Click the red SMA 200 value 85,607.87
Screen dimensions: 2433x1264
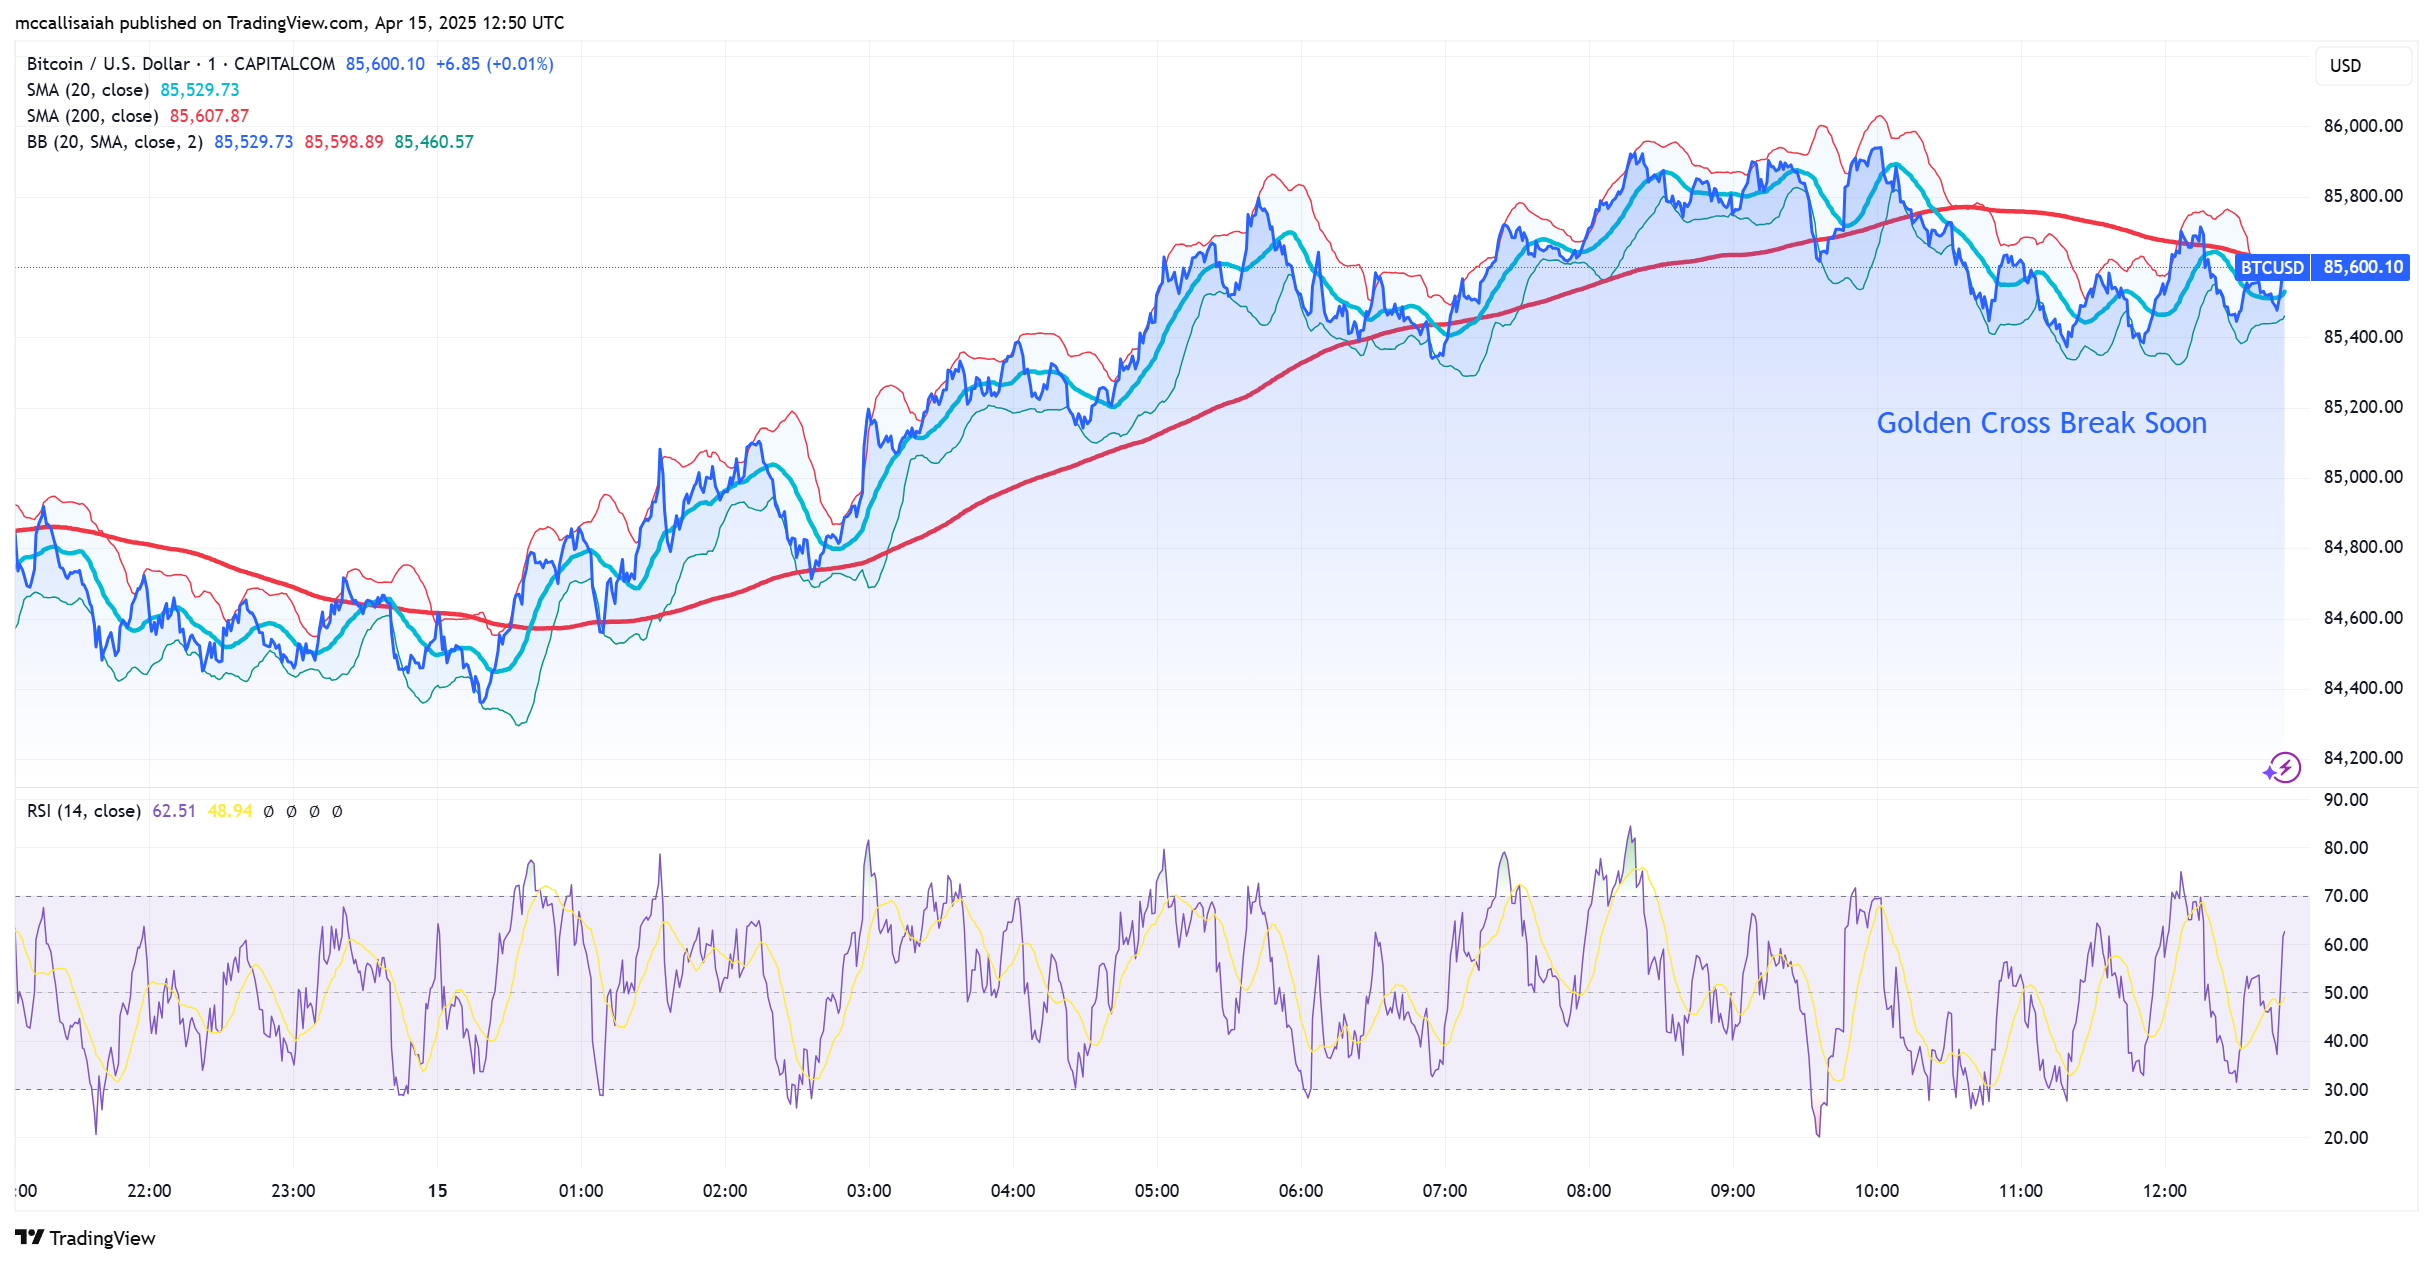pos(209,116)
